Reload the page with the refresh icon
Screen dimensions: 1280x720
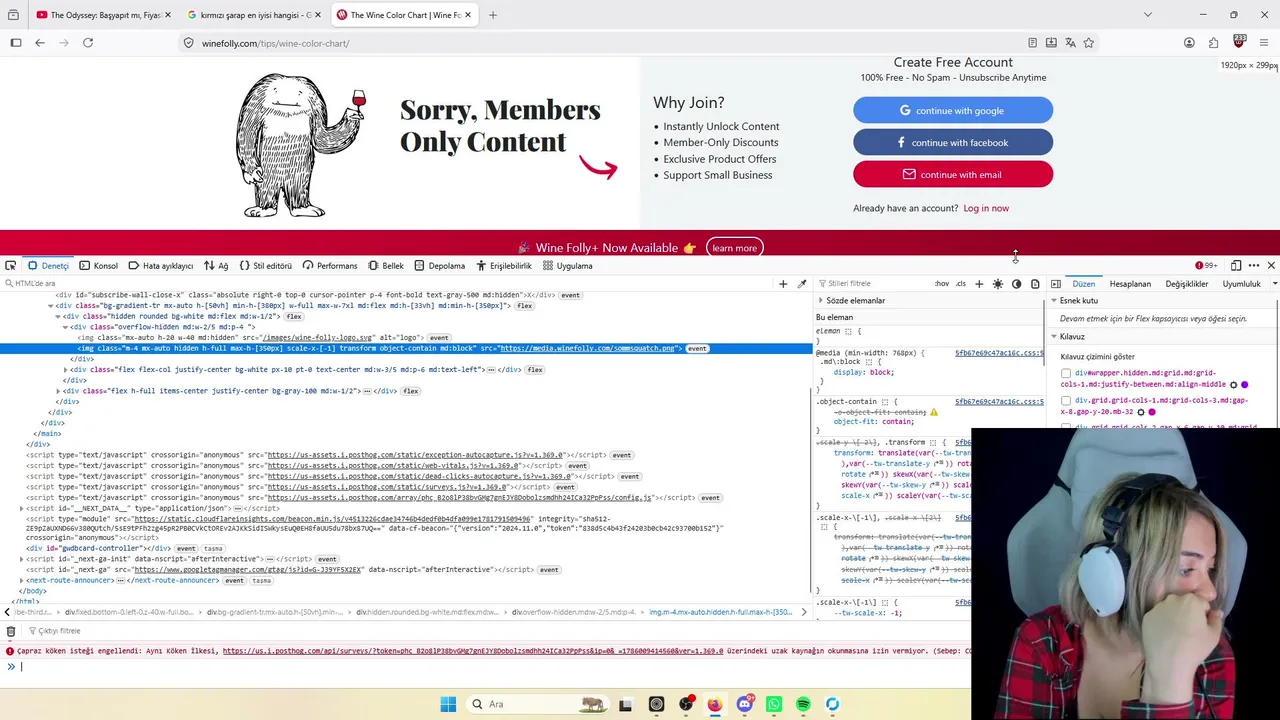pyautogui.click(x=88, y=43)
